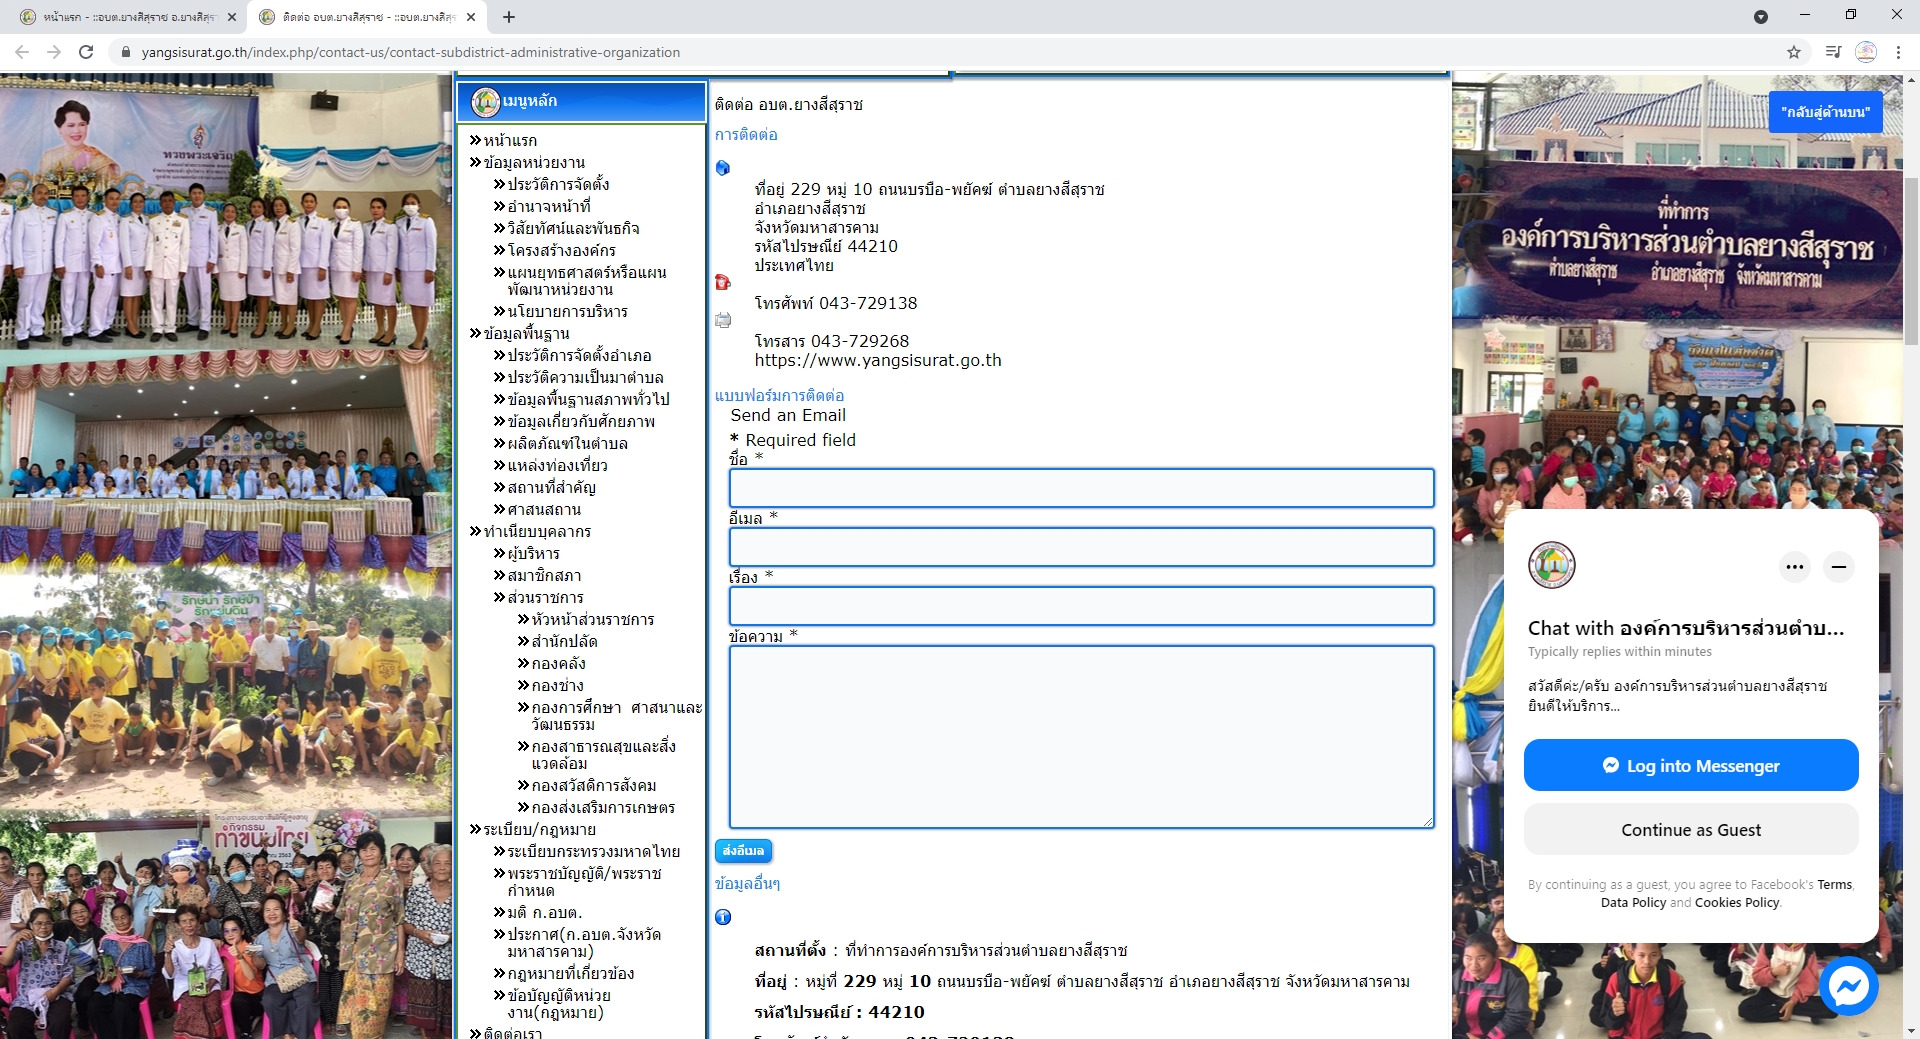
Task: Click the เมนูหลัก logo icon
Action: (x=486, y=101)
